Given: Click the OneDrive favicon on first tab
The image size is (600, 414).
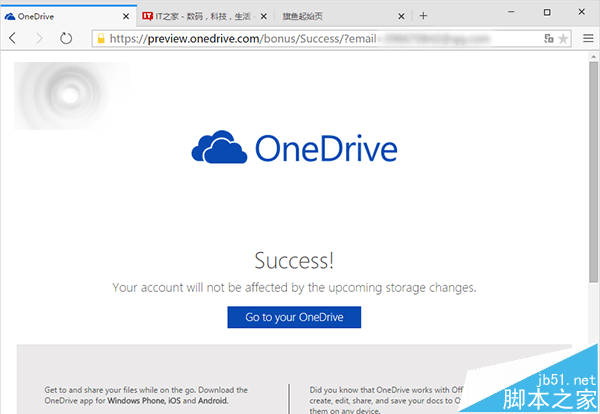Looking at the screenshot, I should 10,16.
